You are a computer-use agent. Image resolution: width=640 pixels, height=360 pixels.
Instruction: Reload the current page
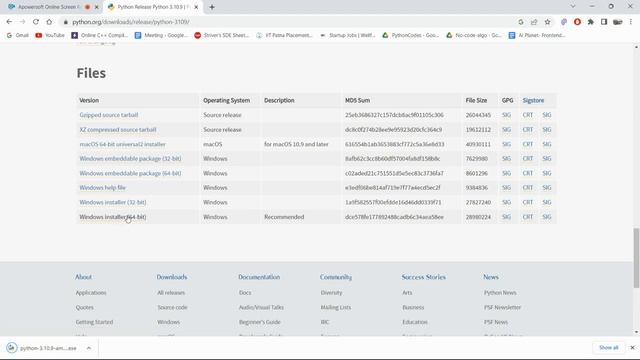pyautogui.click(x=36, y=22)
